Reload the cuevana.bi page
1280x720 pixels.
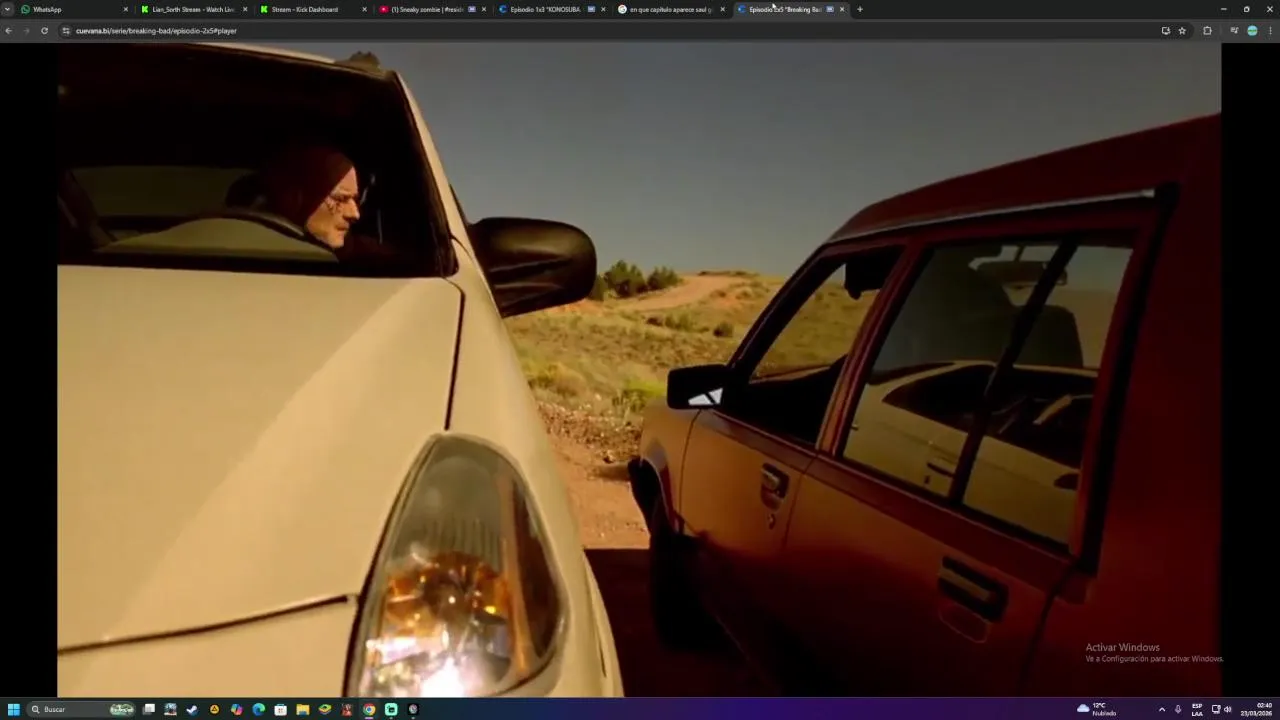click(44, 31)
